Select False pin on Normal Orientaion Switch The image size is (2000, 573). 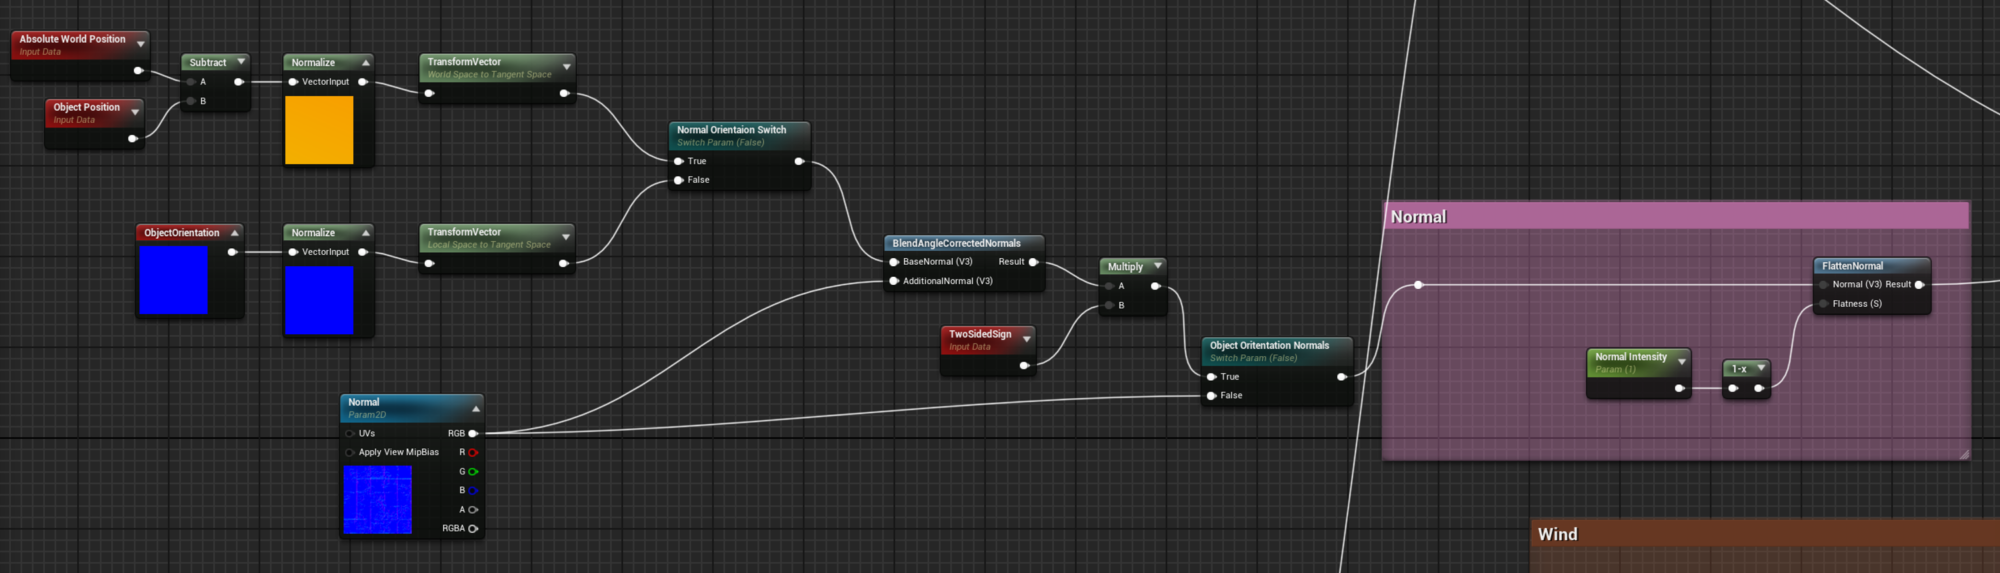coord(679,180)
